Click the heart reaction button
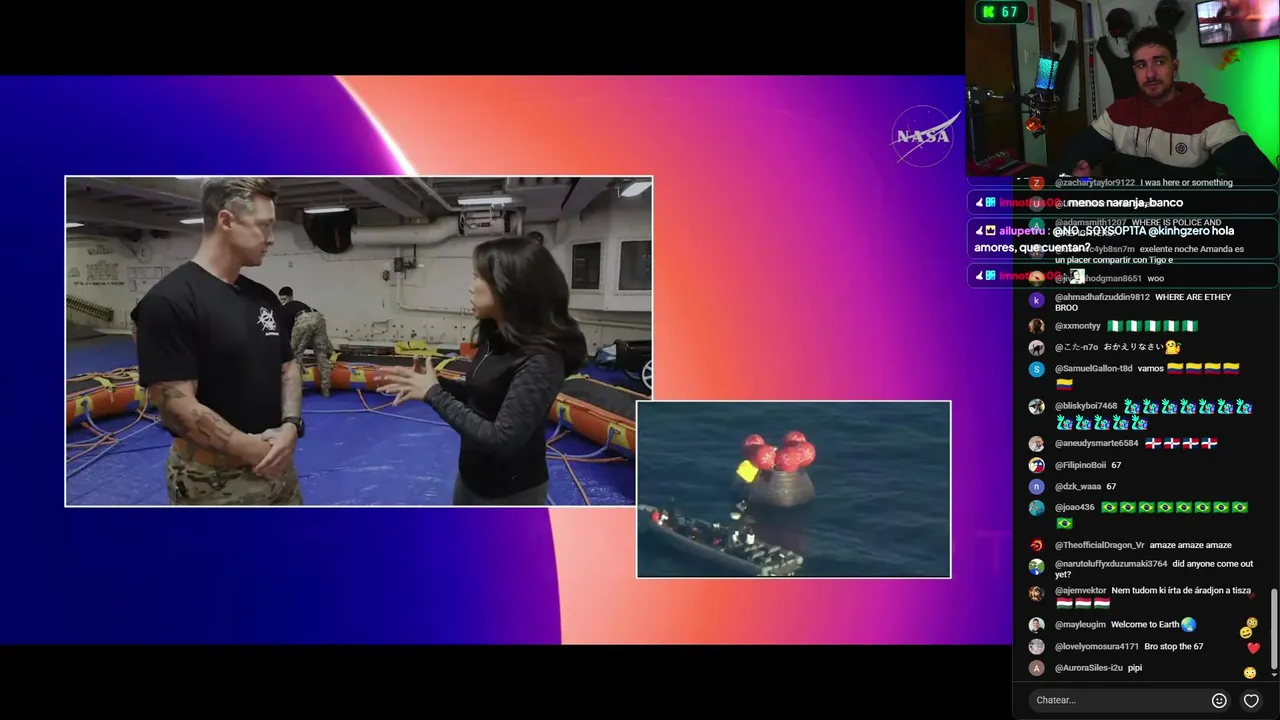1280x720 pixels. point(1251,700)
